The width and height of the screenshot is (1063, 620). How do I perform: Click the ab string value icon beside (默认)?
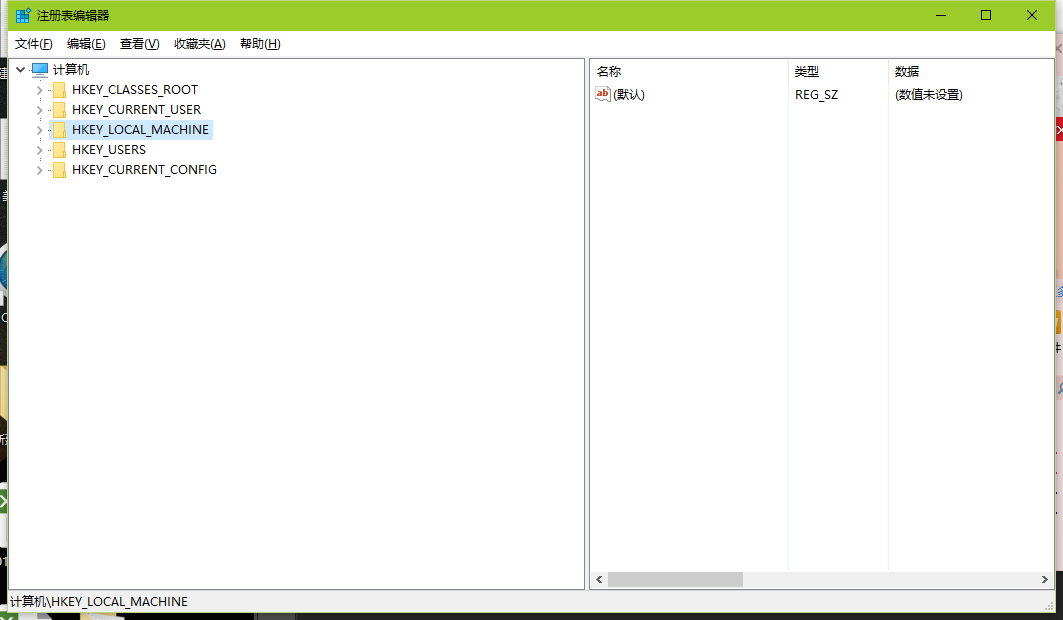point(602,94)
